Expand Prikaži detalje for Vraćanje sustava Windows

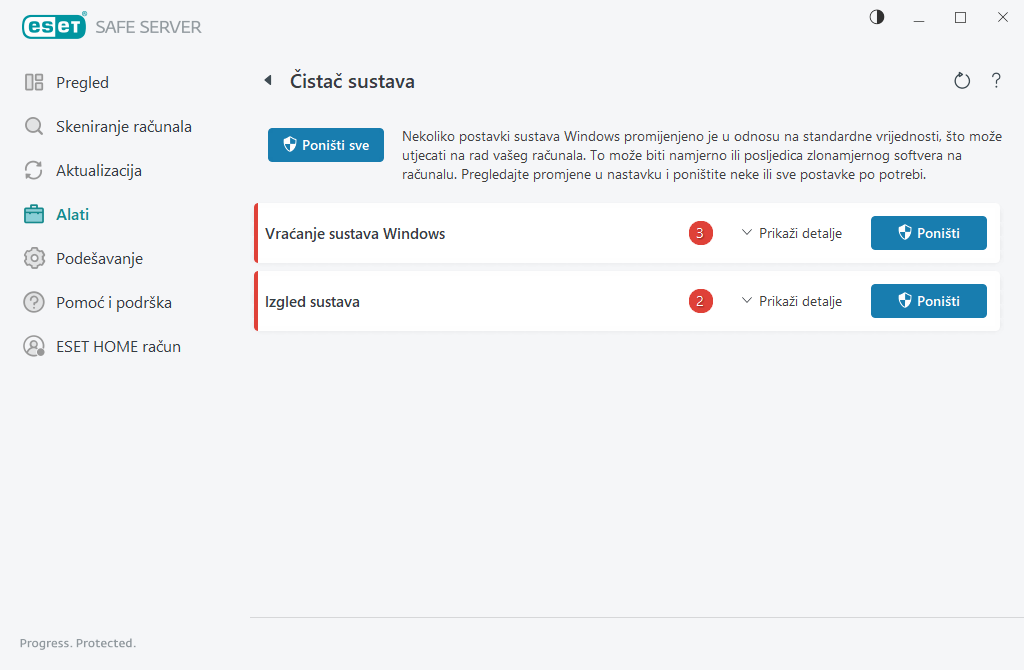[792, 233]
